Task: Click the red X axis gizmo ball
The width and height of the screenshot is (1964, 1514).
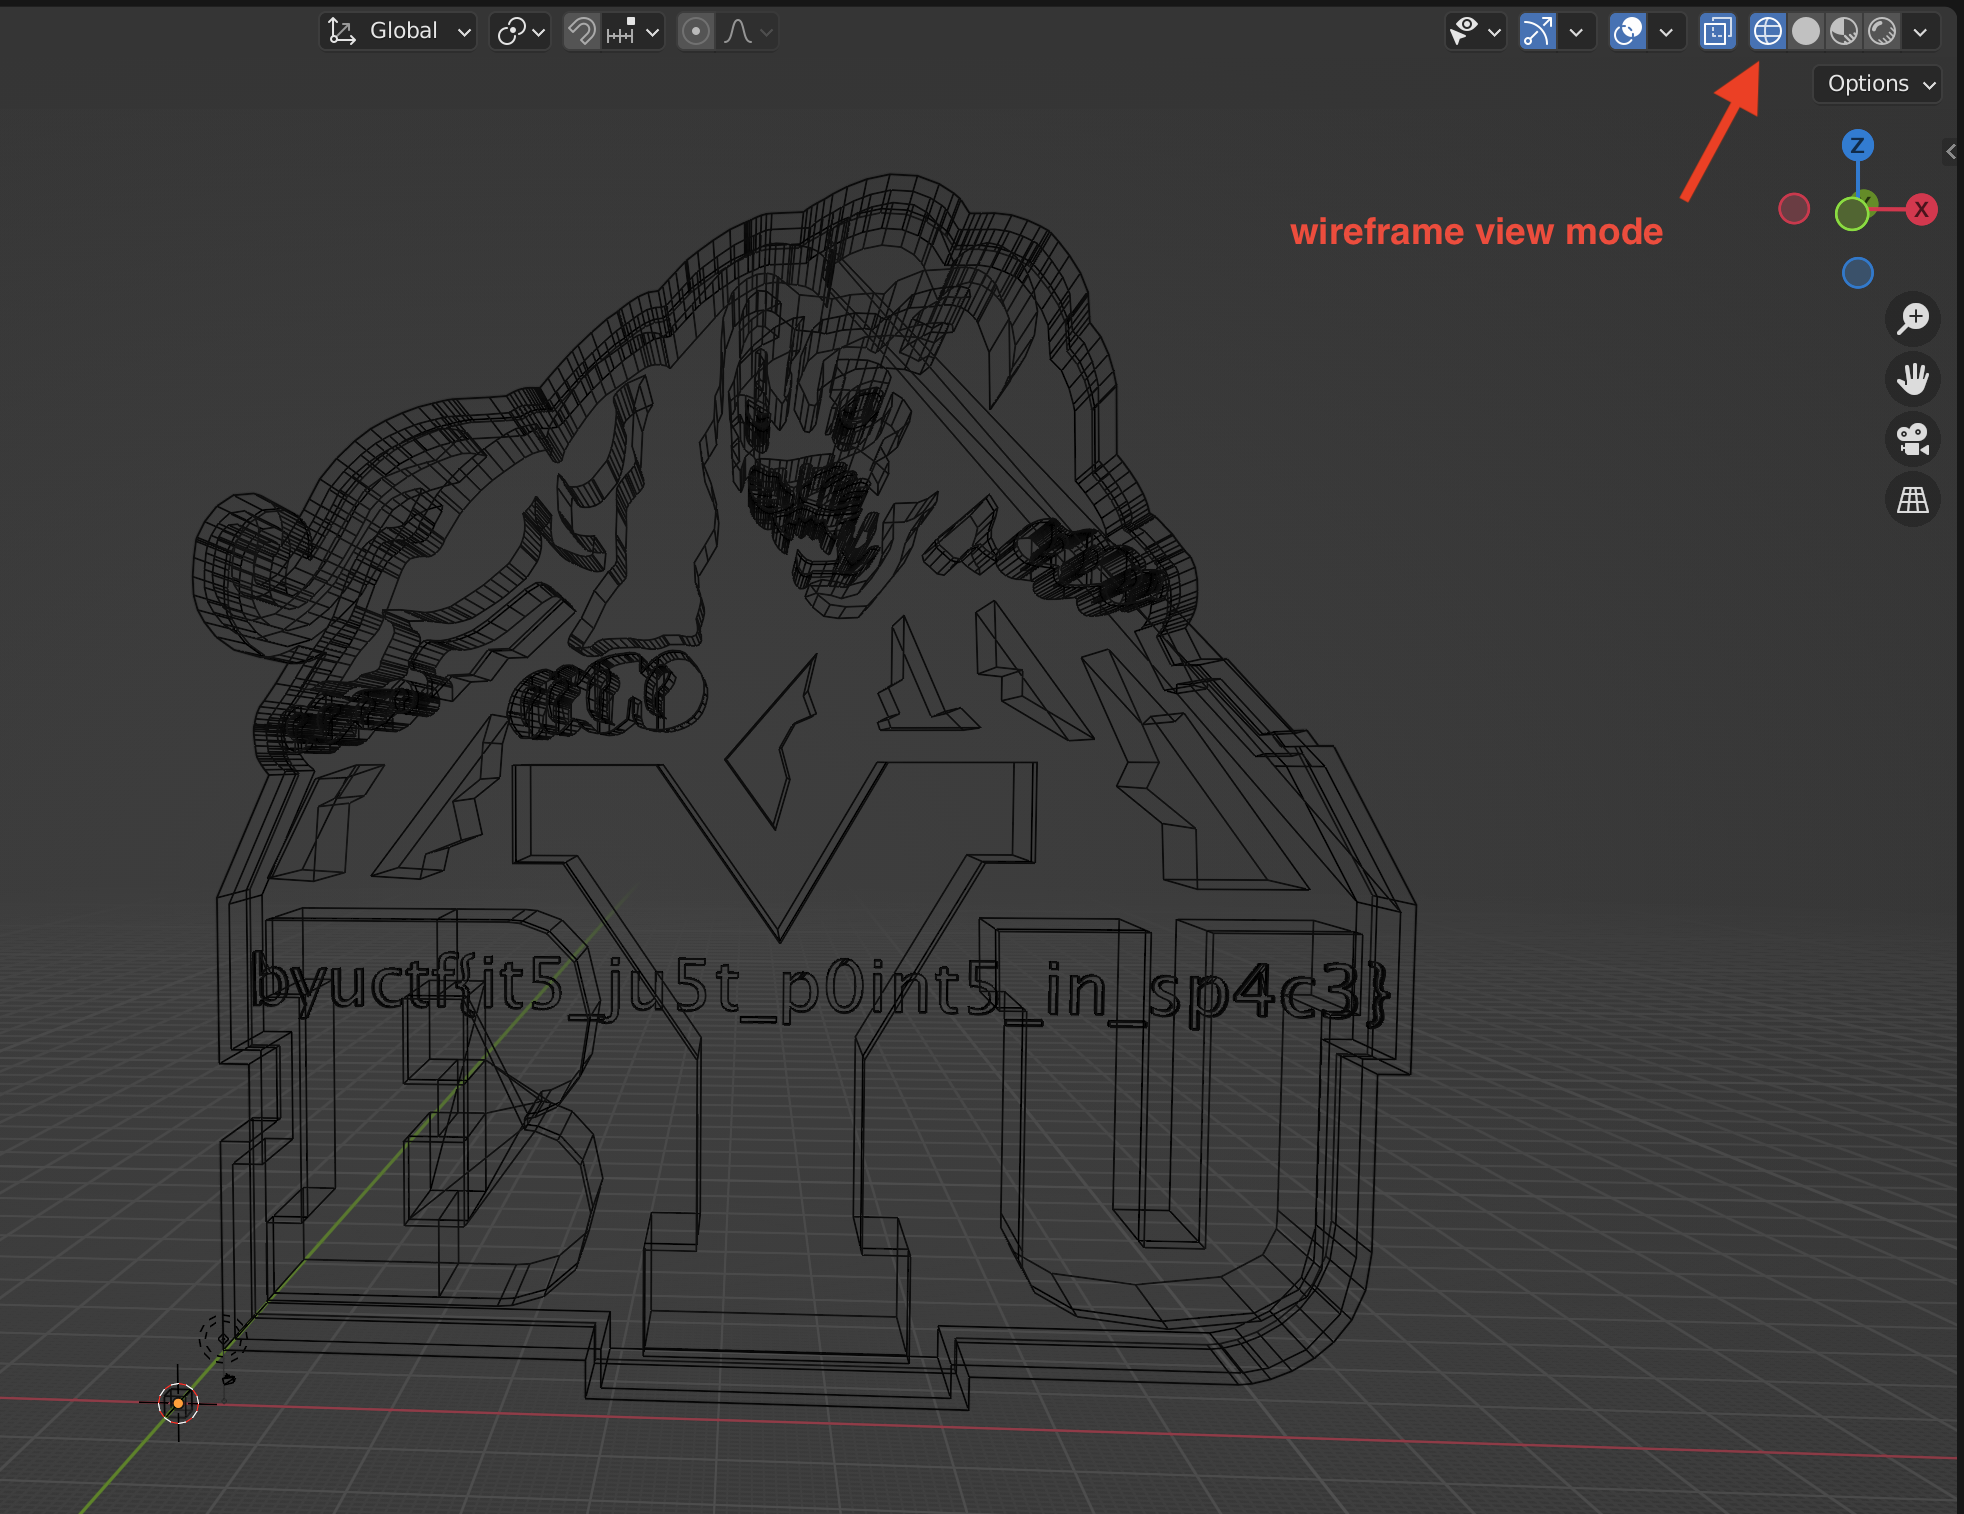Action: 1921,210
